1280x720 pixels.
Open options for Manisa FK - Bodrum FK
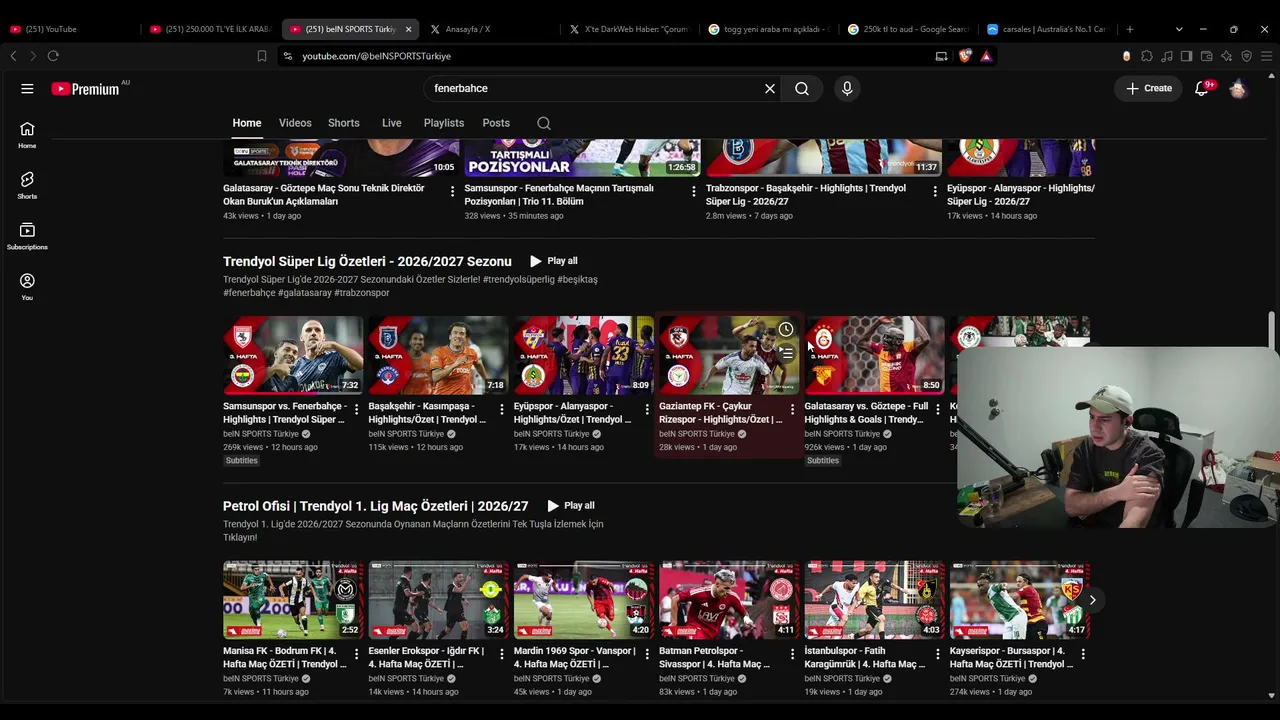point(356,654)
